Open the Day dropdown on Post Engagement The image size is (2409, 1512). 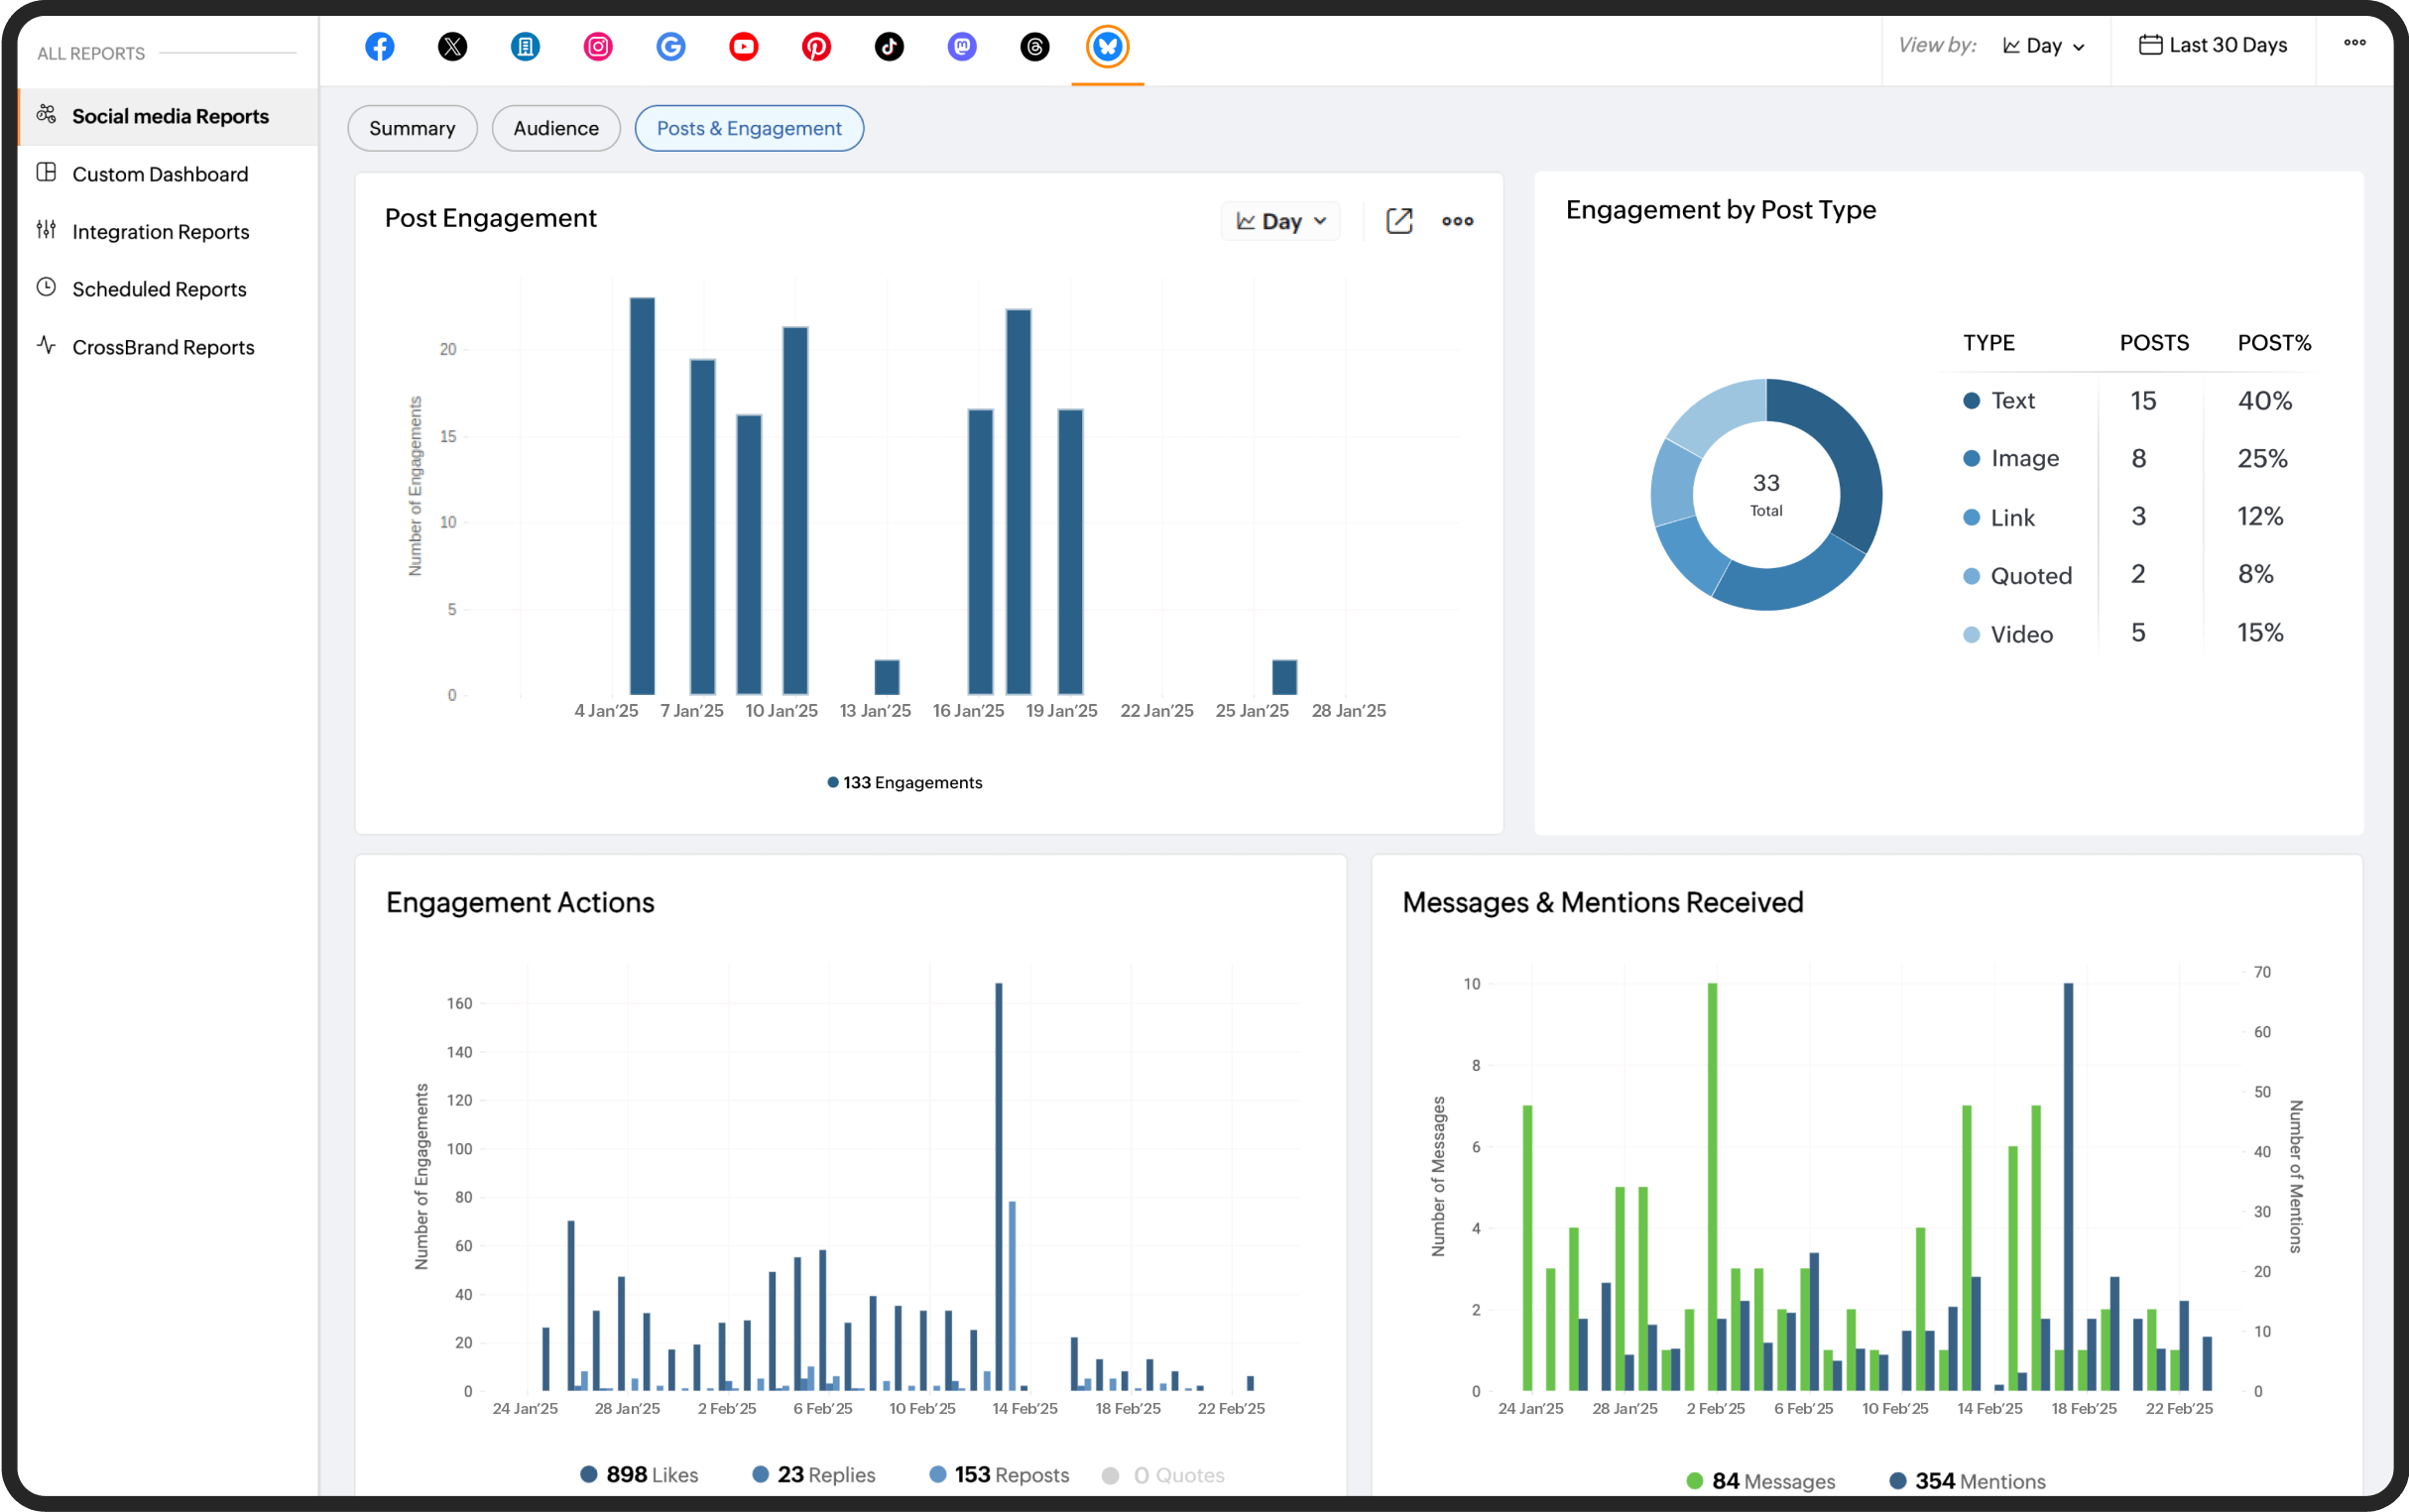[1279, 221]
